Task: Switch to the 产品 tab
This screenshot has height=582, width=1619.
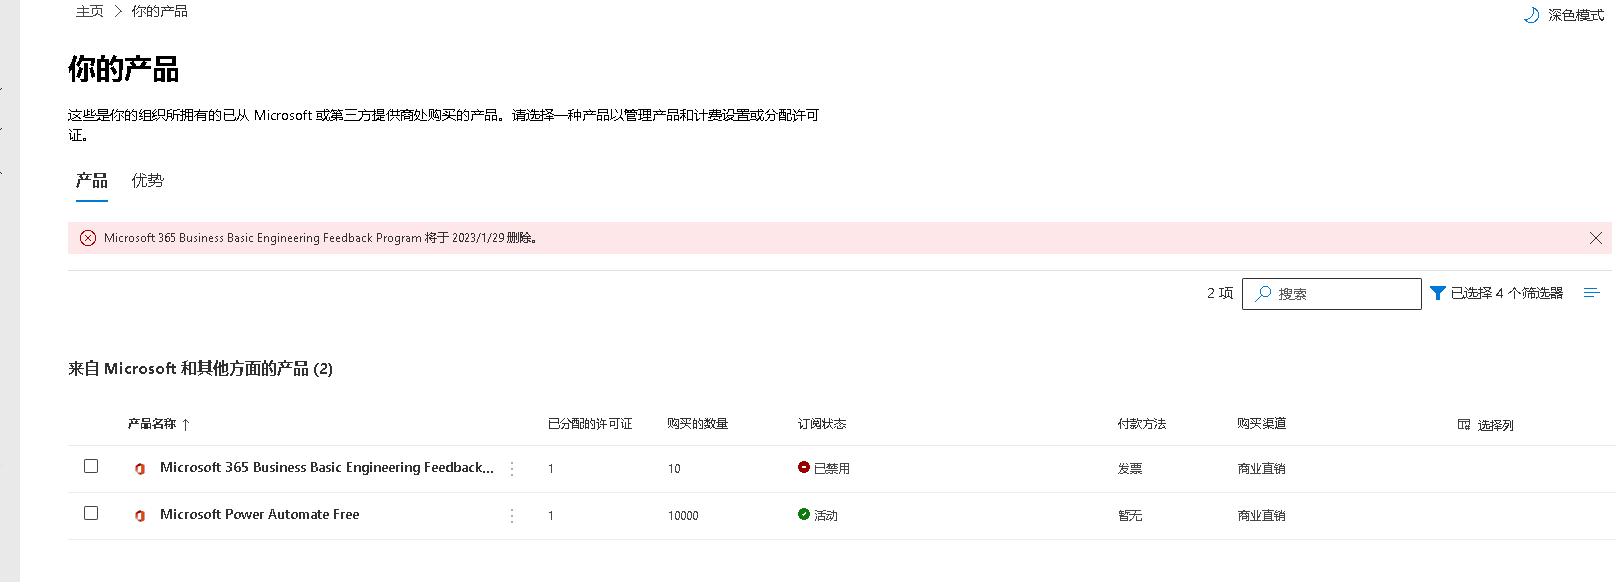Action: (92, 181)
